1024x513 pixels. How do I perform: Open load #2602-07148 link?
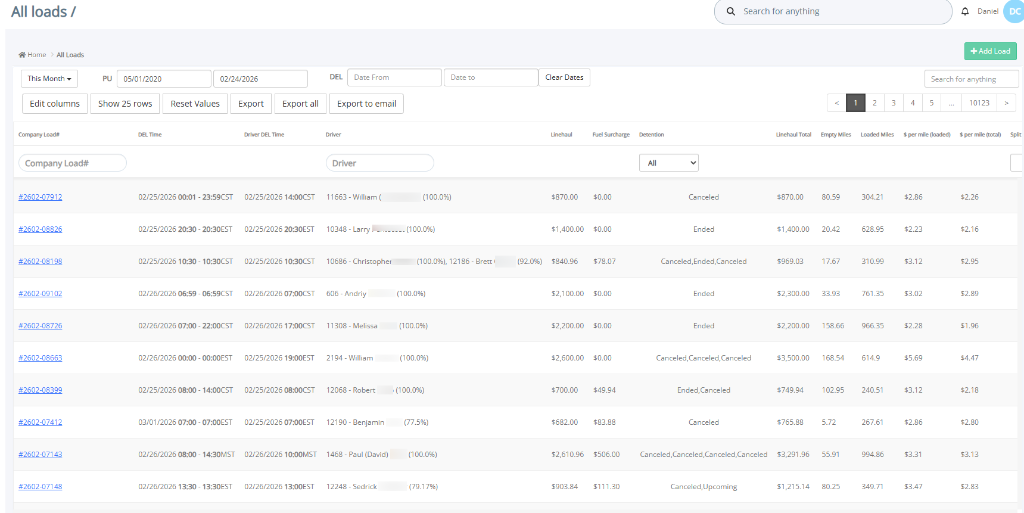(40, 486)
